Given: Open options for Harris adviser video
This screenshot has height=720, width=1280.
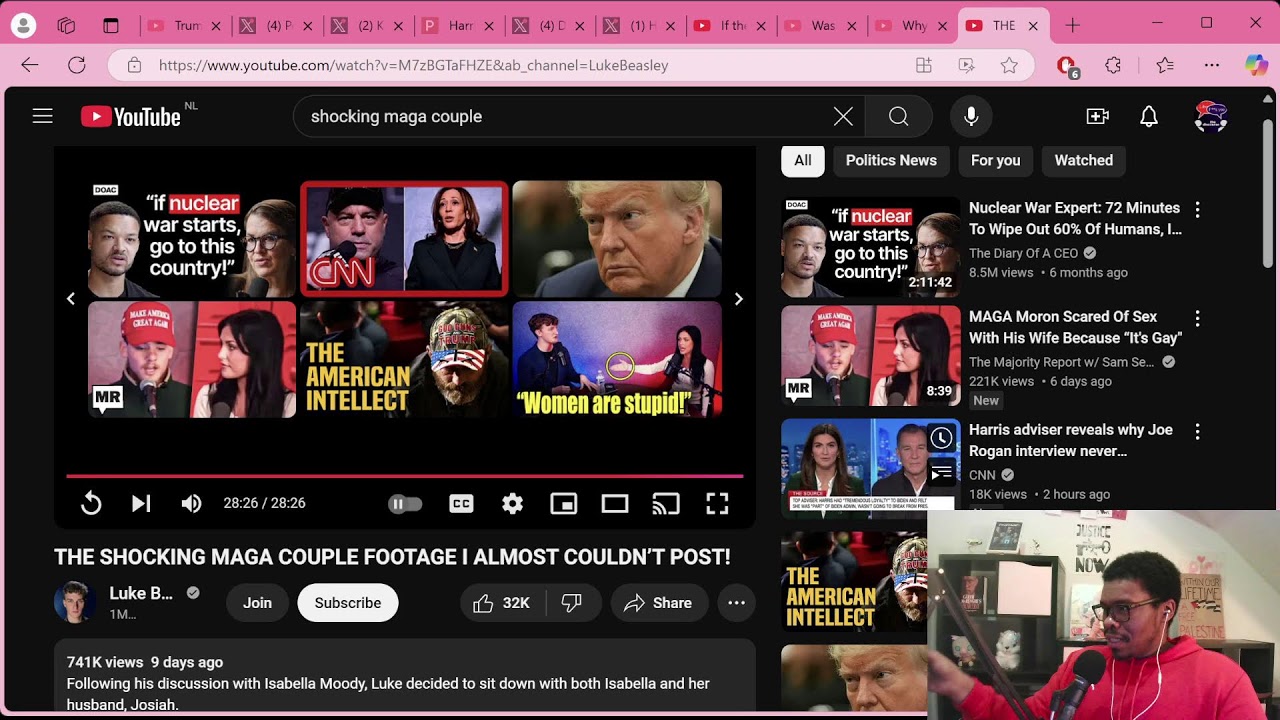Looking at the screenshot, I should point(1197,431).
